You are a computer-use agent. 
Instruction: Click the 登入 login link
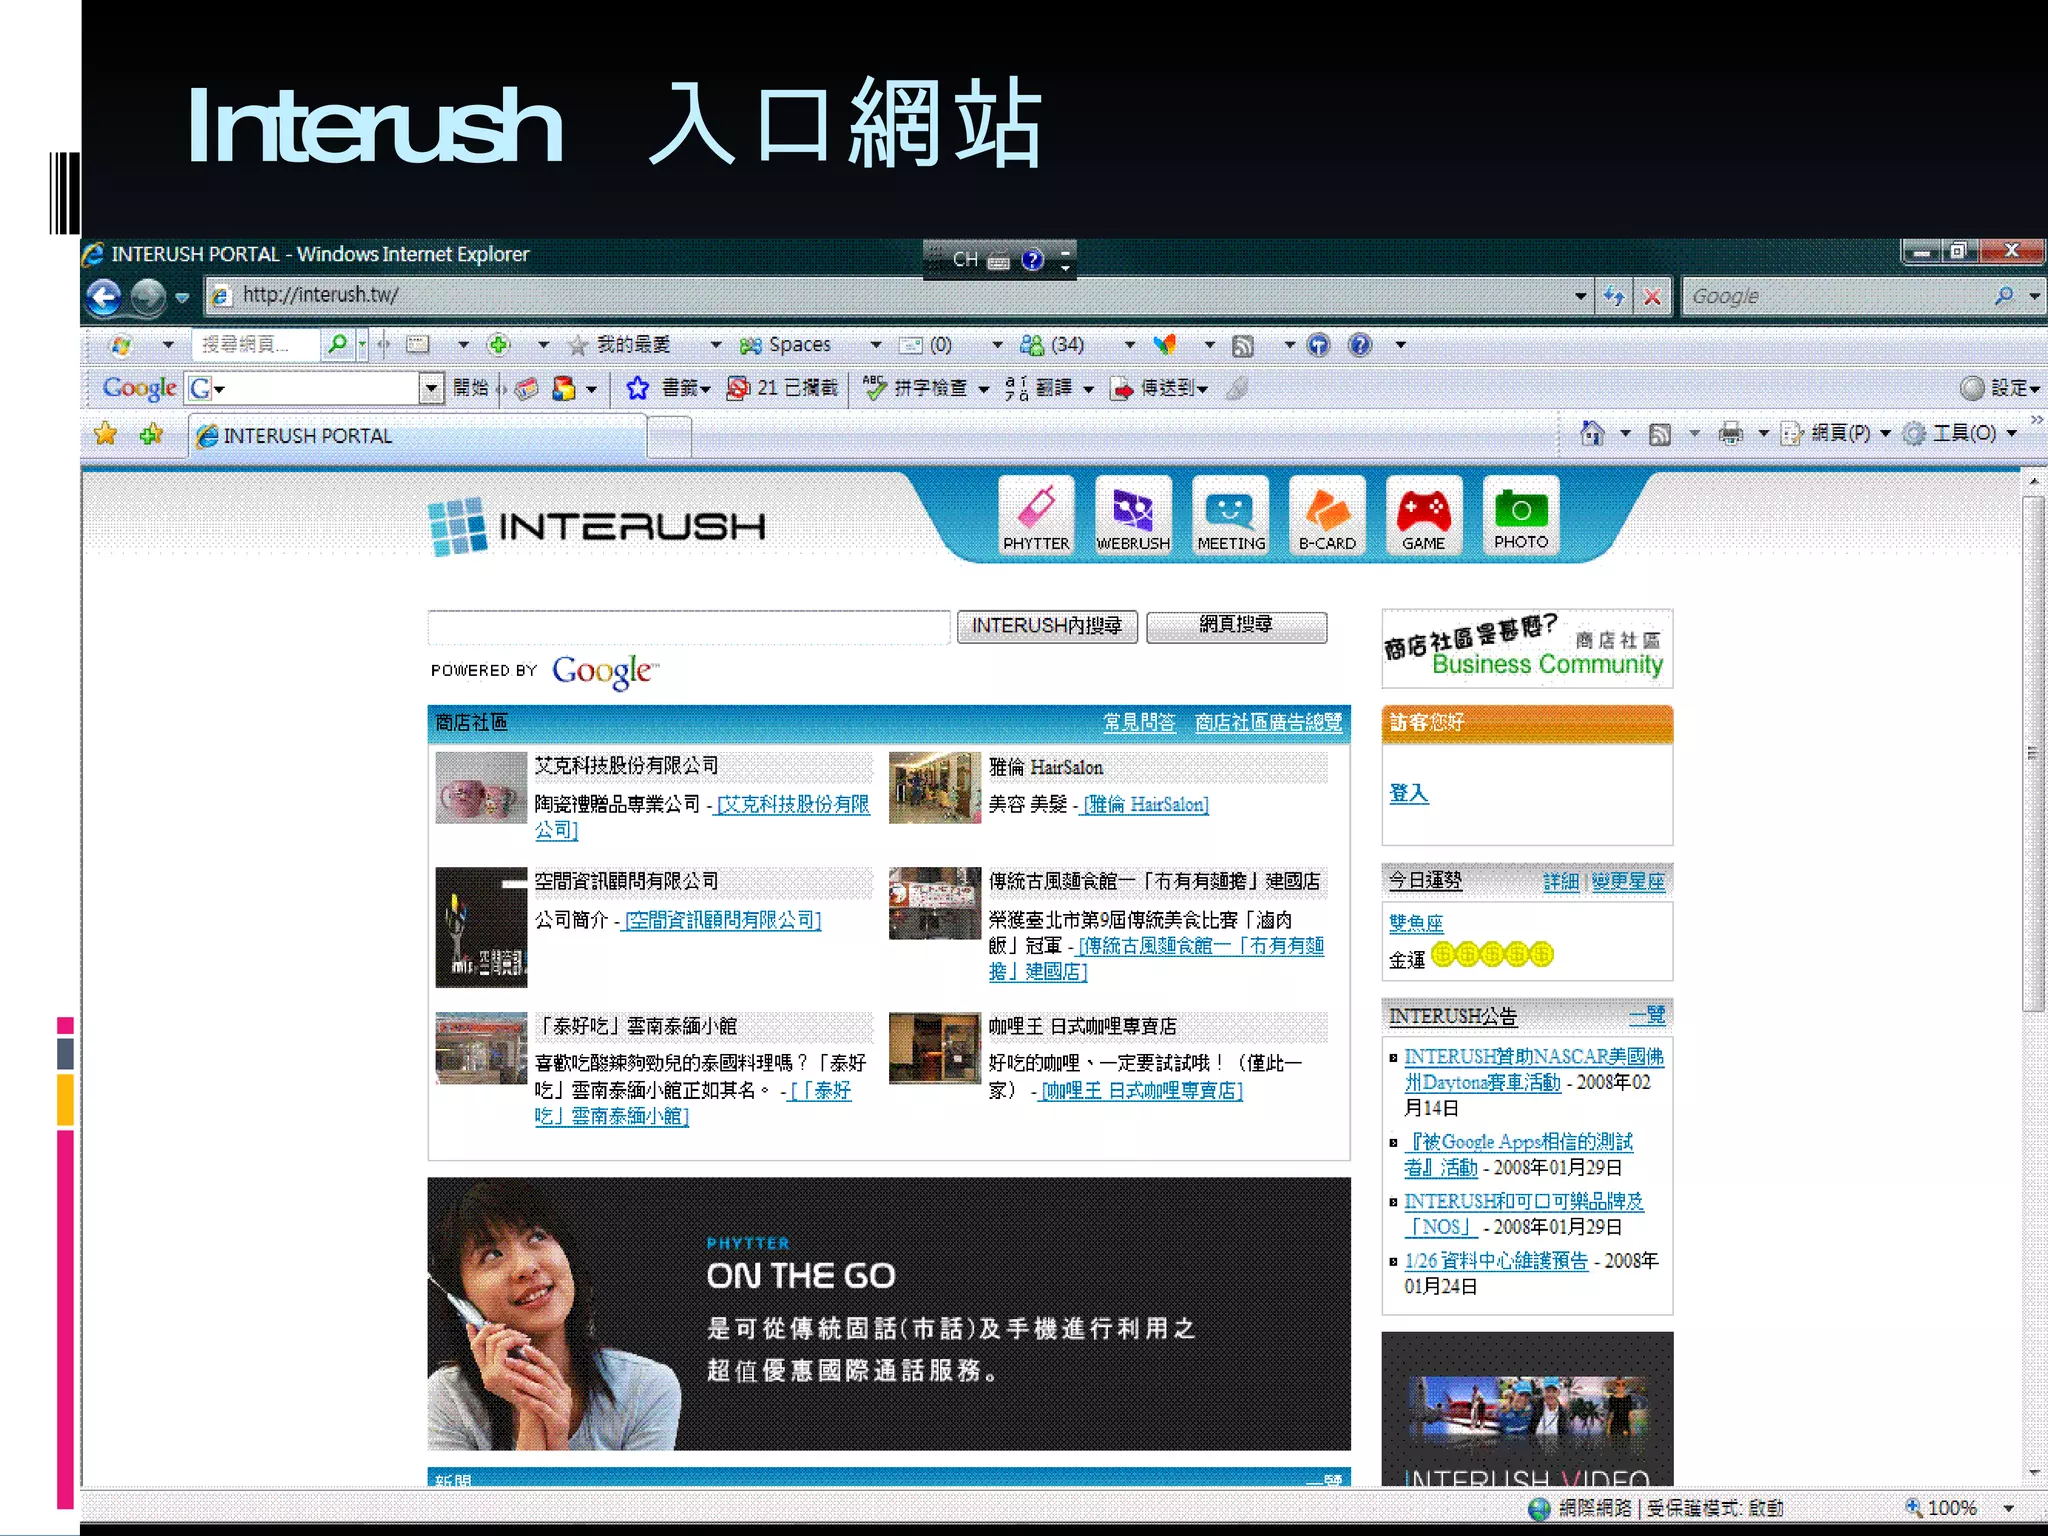tap(1409, 793)
